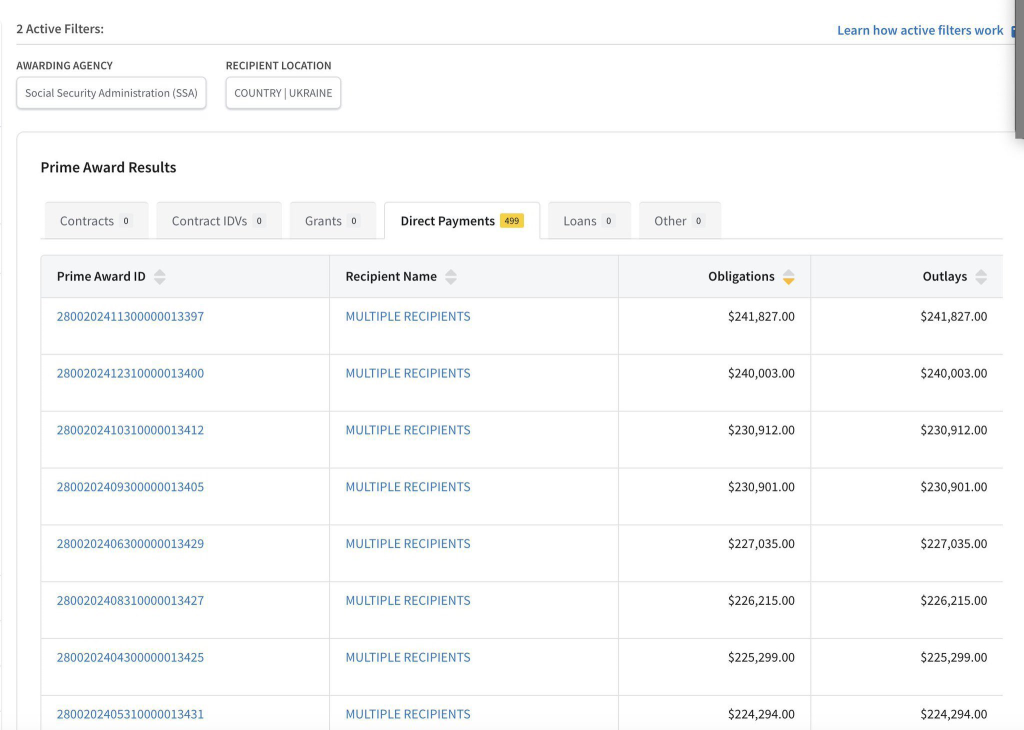The width and height of the screenshot is (1024, 730).
Task: Open the Contract IDVs tab
Action: (x=218, y=221)
